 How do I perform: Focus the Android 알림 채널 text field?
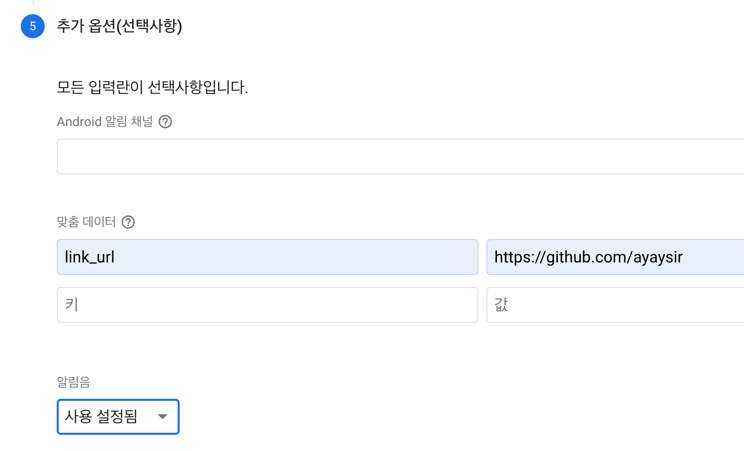(x=400, y=157)
